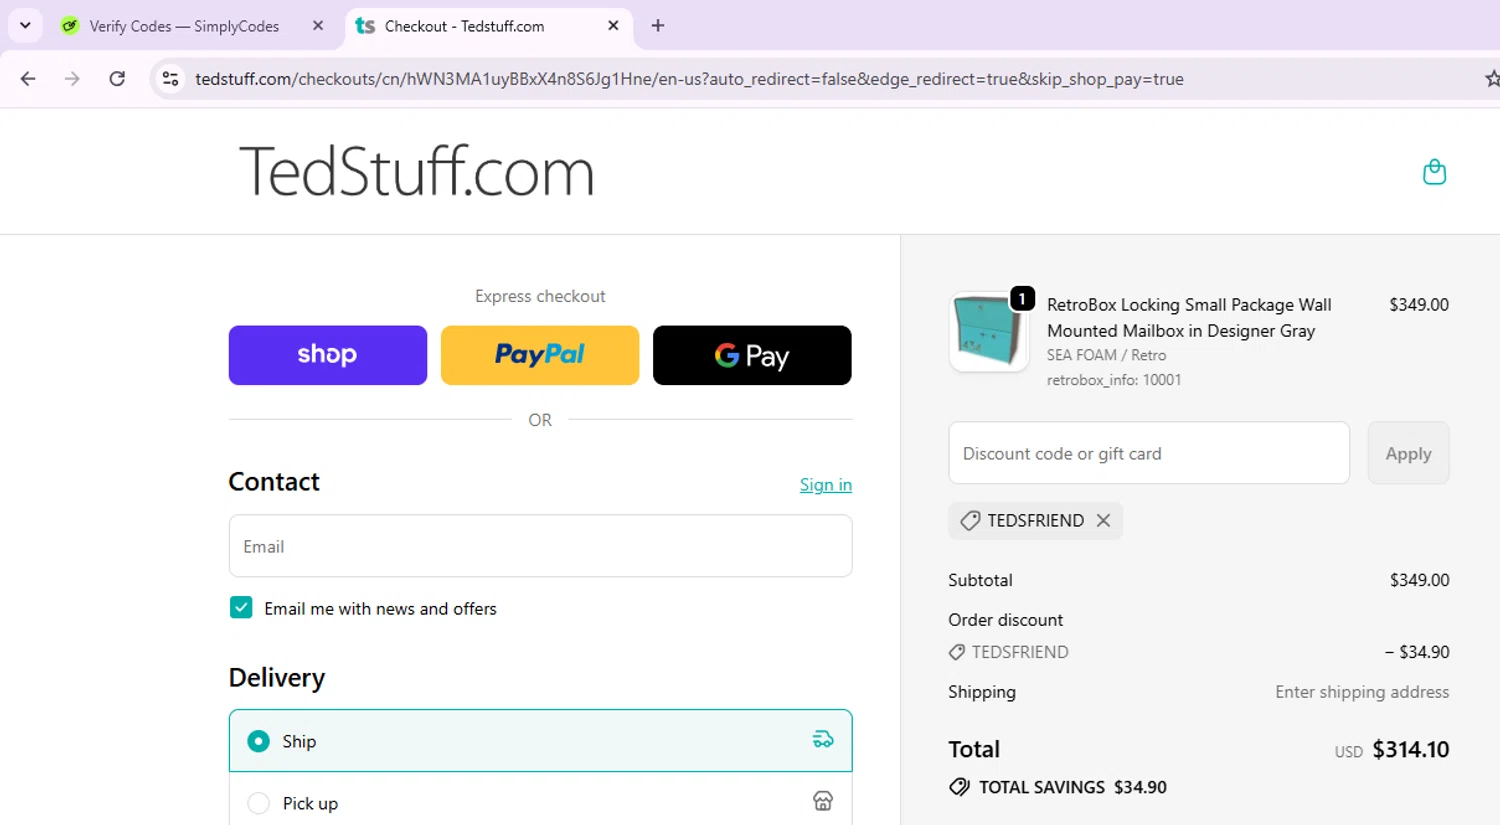Close the Verify Codes — SimplyCodes tab
1500x825 pixels.
318,26
